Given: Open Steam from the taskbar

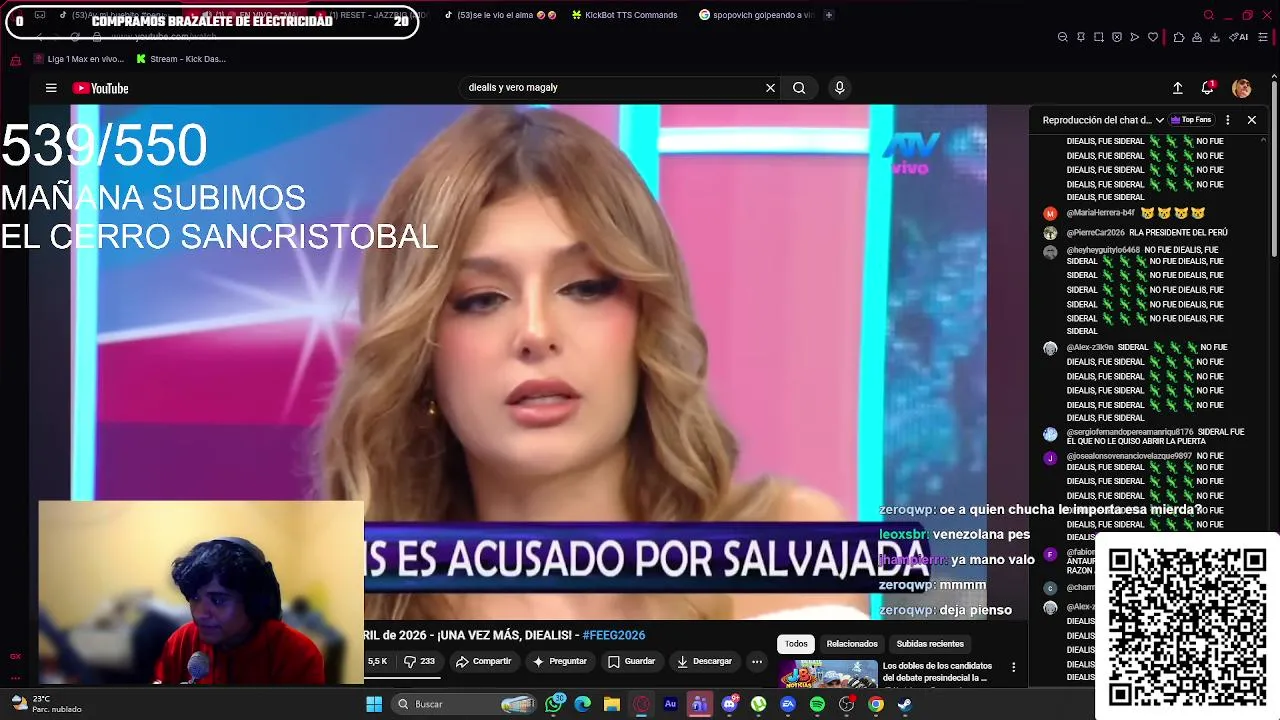Looking at the screenshot, I should click(x=905, y=704).
